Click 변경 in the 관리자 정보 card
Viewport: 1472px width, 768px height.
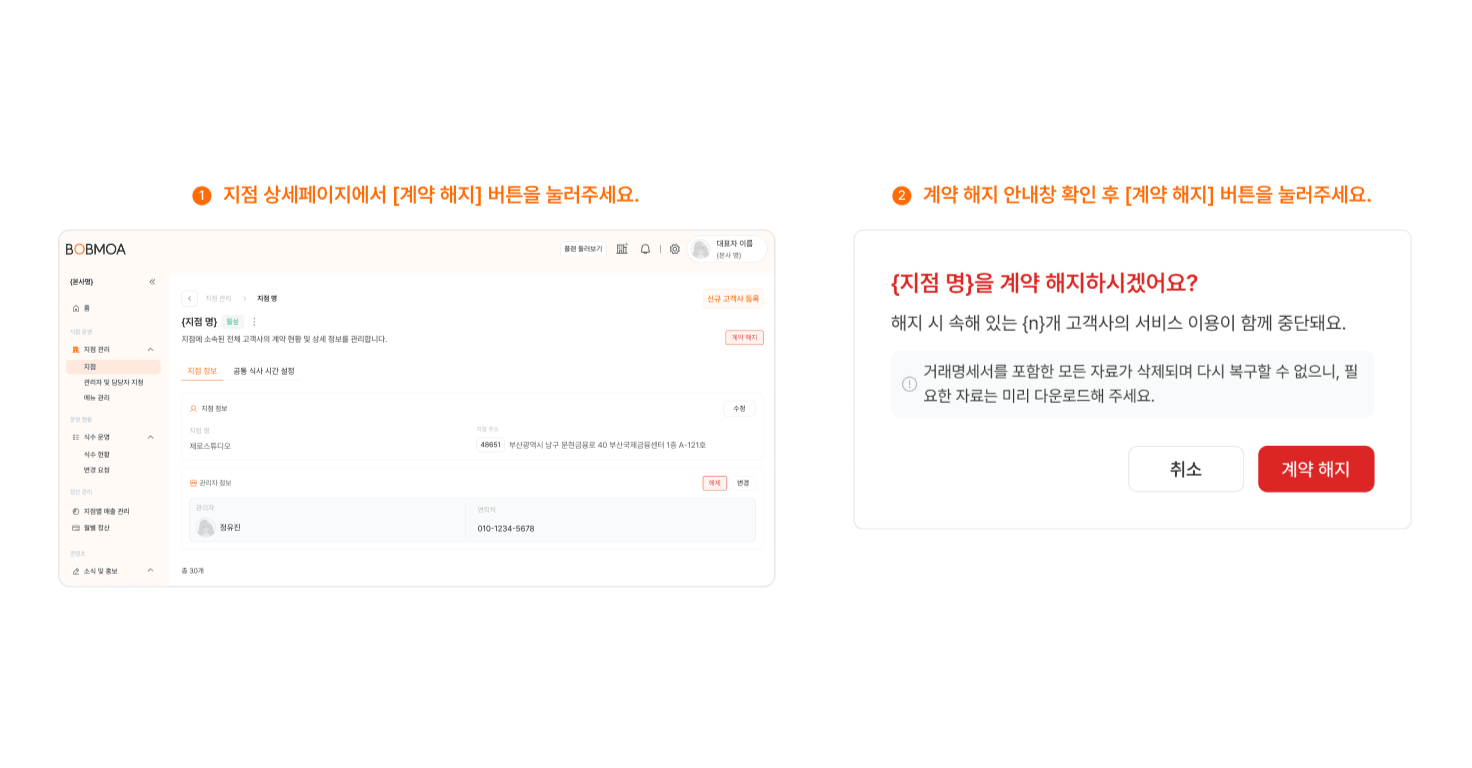pos(743,483)
